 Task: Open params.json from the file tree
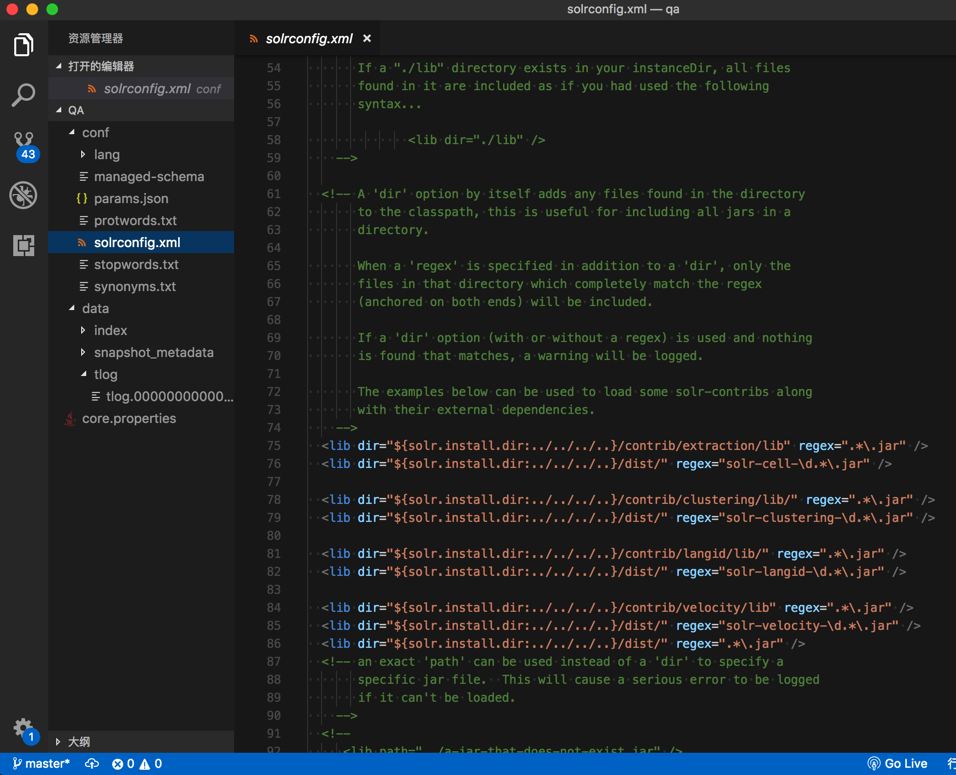(x=130, y=198)
